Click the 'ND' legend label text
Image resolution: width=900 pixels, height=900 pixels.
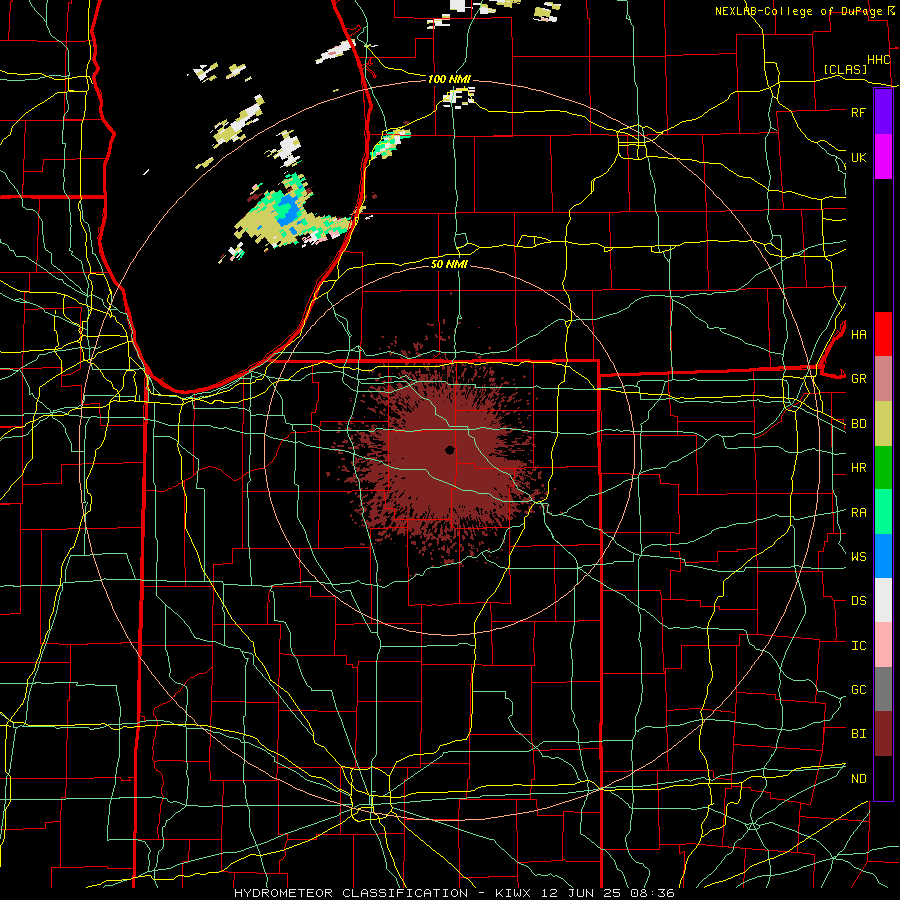(858, 779)
